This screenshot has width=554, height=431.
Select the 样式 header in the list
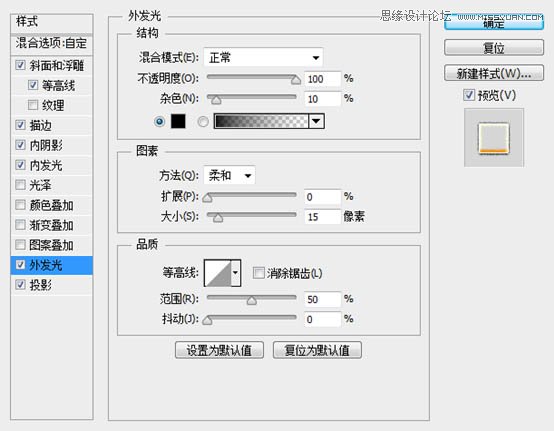52,22
